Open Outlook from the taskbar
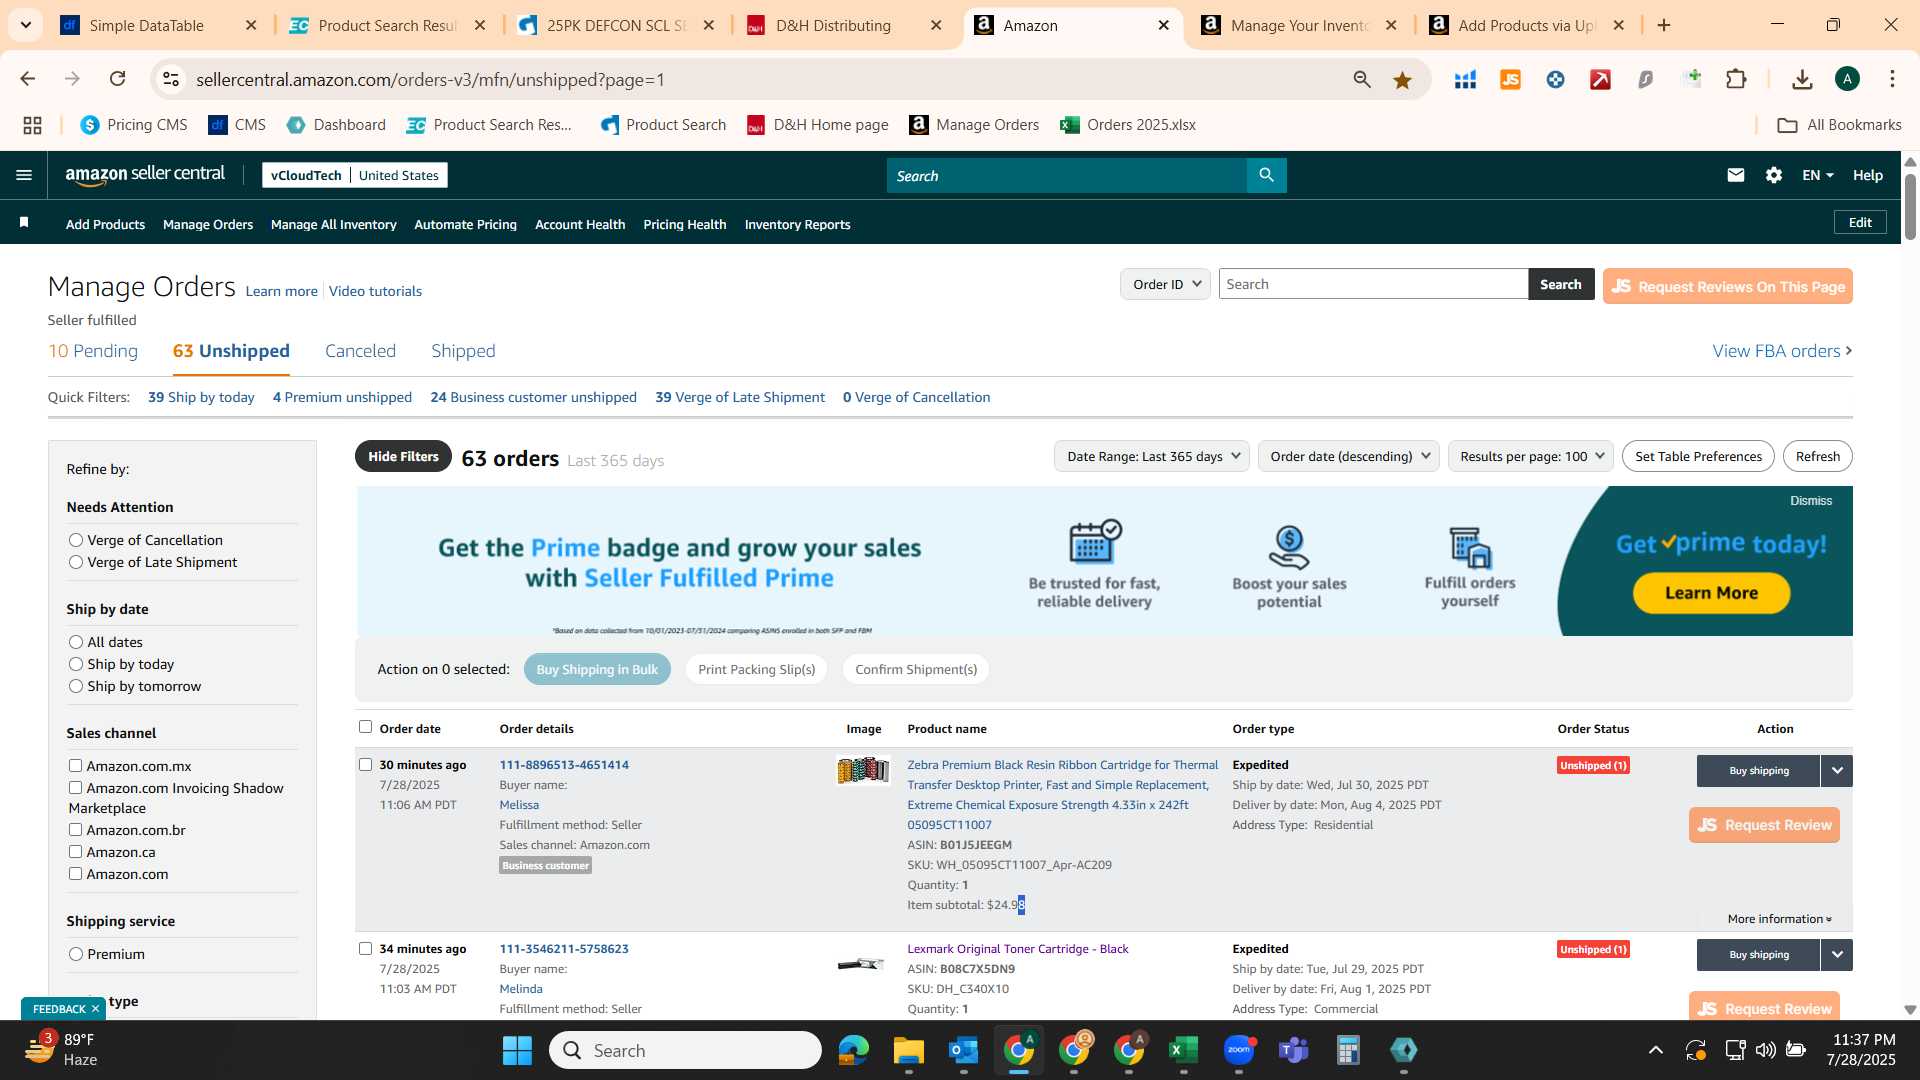The width and height of the screenshot is (1920, 1080). click(x=963, y=1050)
